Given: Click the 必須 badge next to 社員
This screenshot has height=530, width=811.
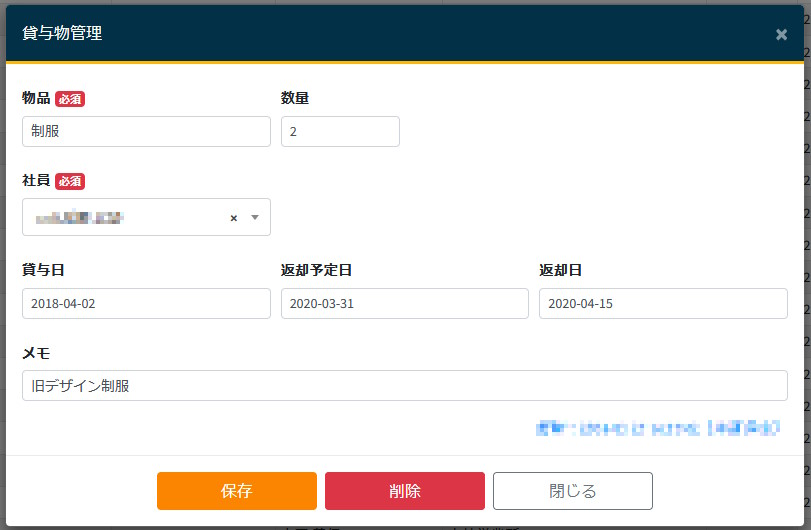Looking at the screenshot, I should point(70,181).
